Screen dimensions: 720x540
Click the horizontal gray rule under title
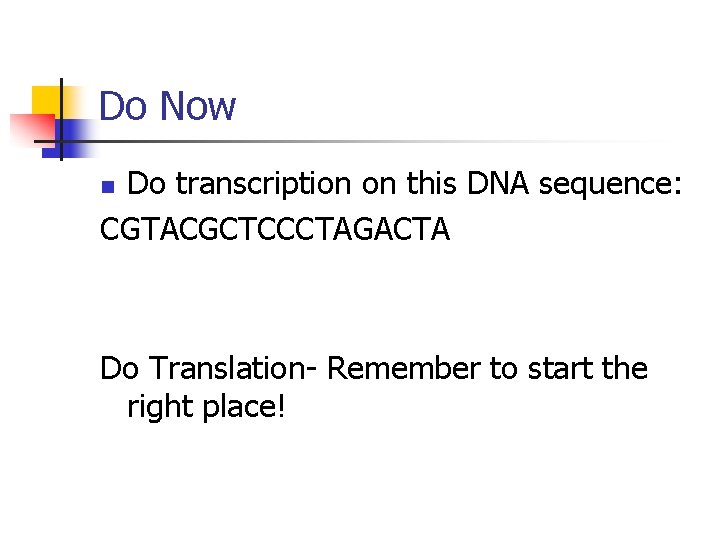tap(400, 142)
